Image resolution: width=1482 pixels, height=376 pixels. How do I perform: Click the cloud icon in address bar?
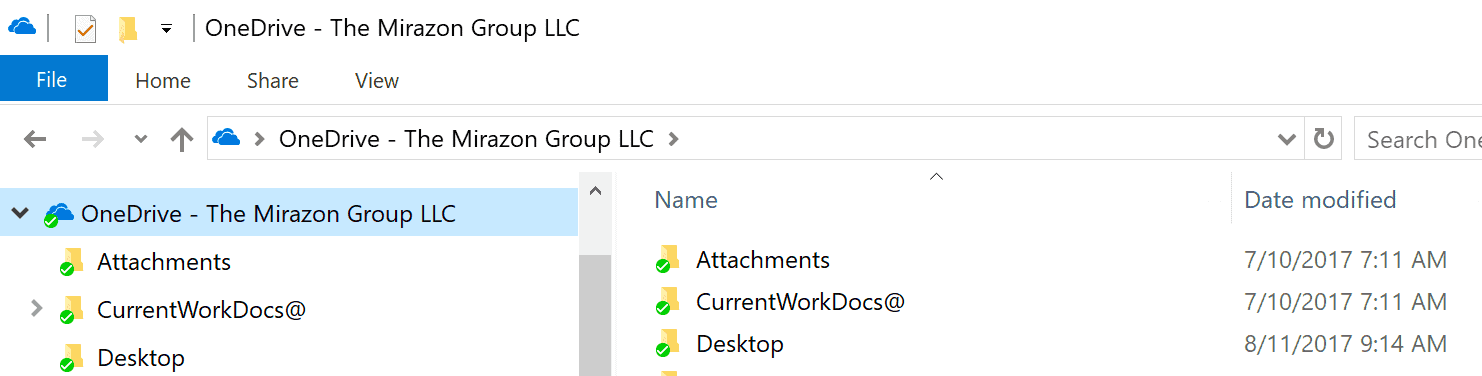(227, 139)
